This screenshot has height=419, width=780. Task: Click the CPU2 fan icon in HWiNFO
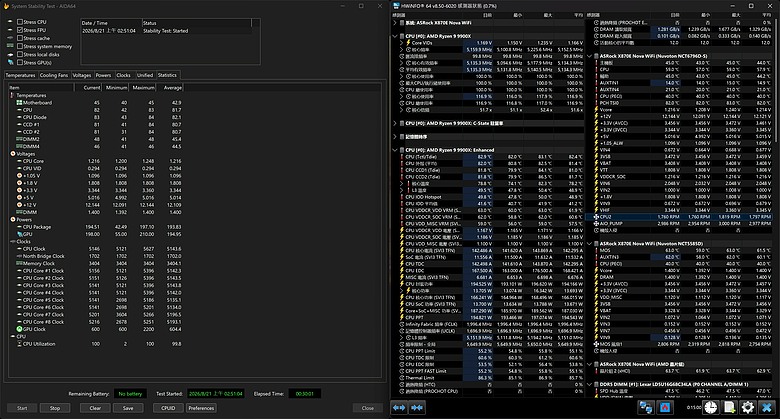click(596, 217)
